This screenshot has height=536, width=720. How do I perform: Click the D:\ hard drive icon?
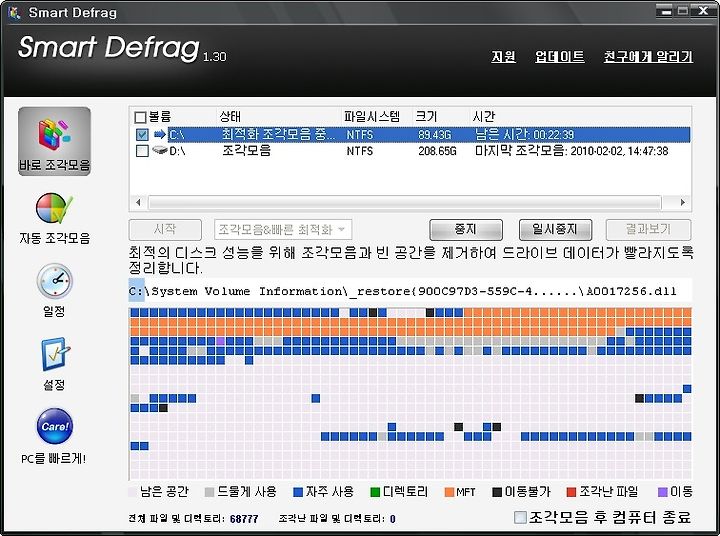(x=159, y=150)
